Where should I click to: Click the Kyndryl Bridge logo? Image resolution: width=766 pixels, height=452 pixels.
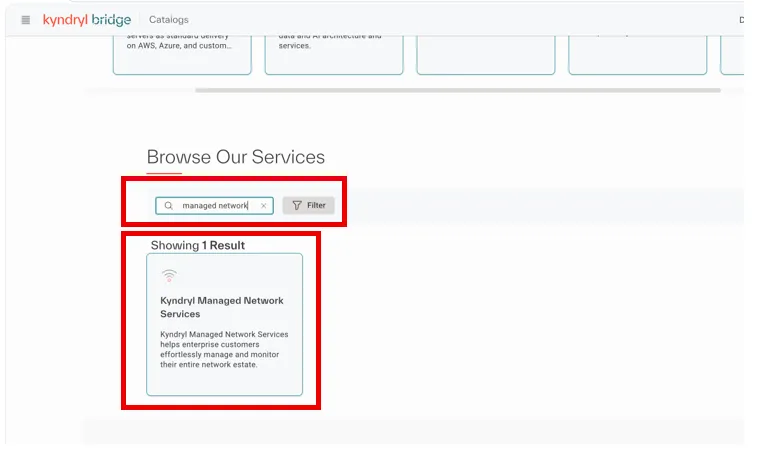(87, 20)
